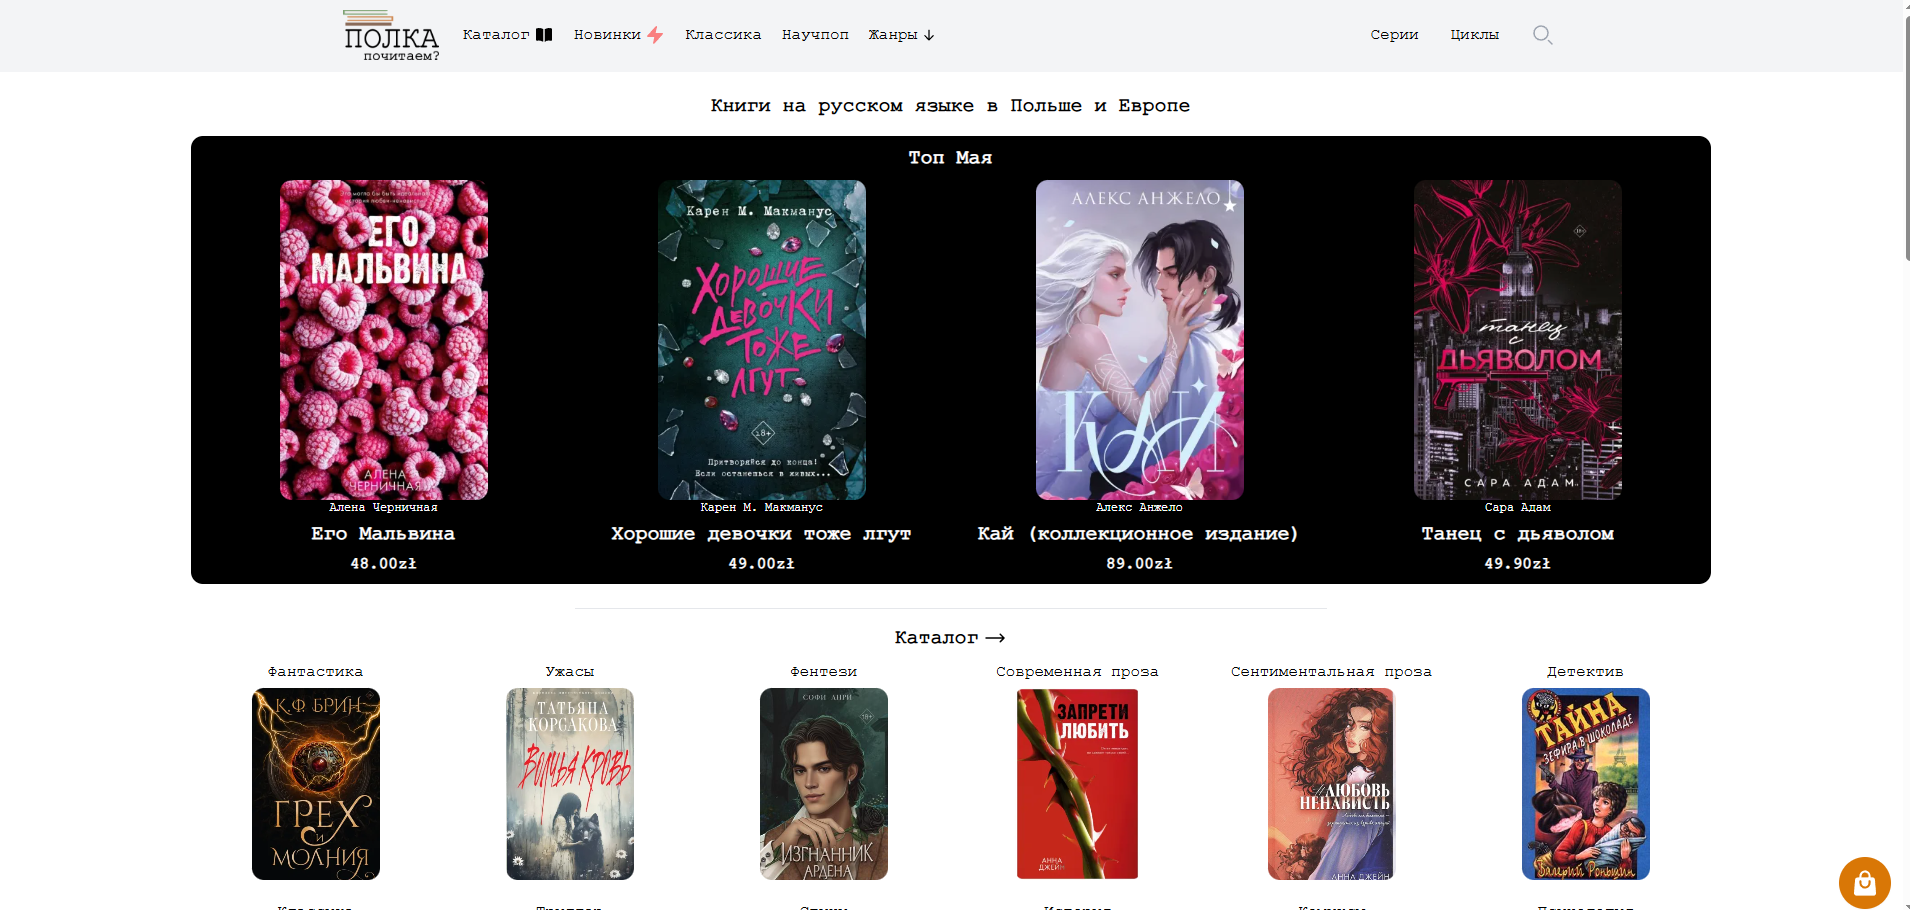
Task: Open the Волчья кровь cover thumbnail
Action: click(570, 784)
